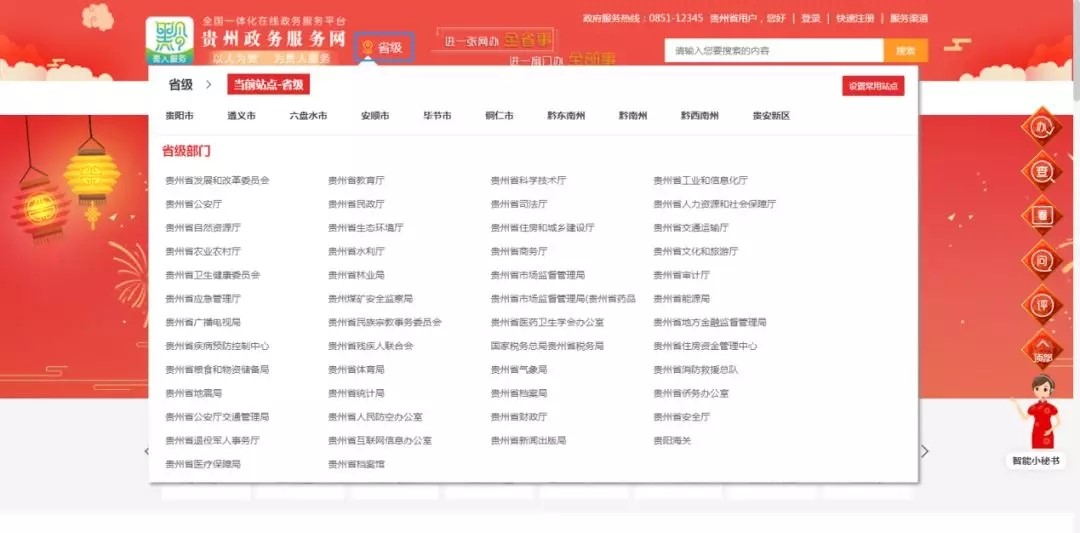Open 贵州省司法厅 link
This screenshot has height=533, width=1080.
click(519, 204)
